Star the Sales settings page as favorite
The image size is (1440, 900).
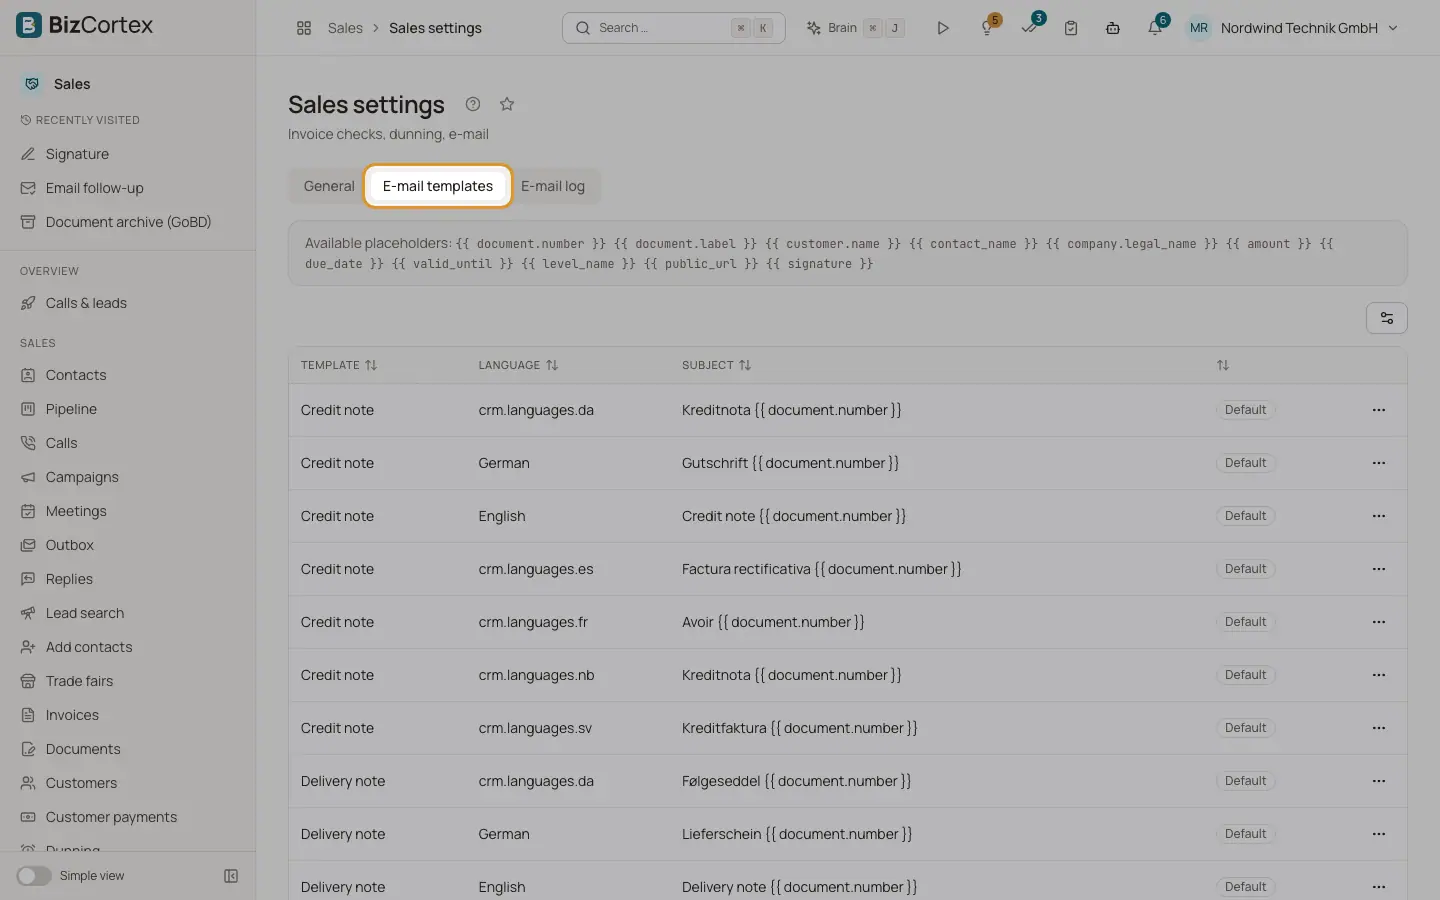point(507,104)
